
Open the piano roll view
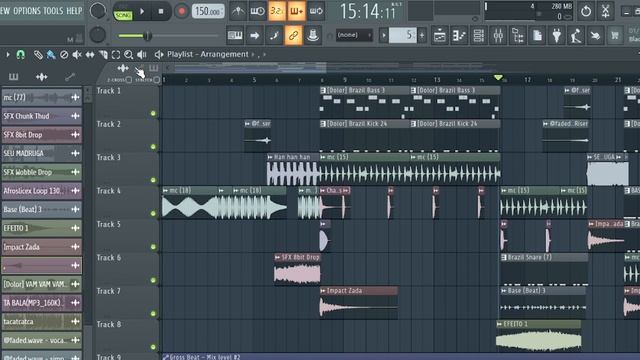coord(459,36)
